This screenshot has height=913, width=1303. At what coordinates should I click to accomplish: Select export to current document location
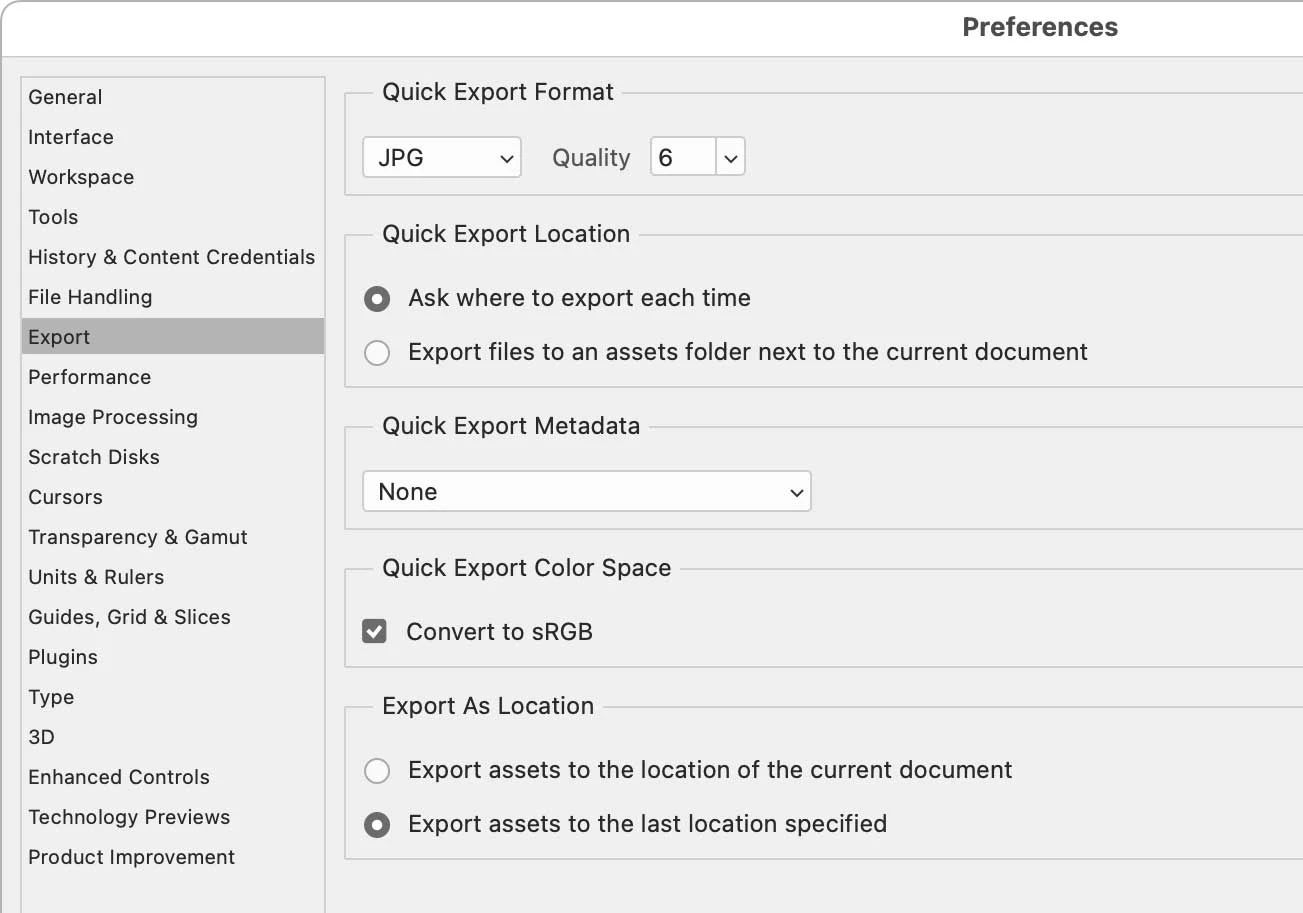point(377,770)
